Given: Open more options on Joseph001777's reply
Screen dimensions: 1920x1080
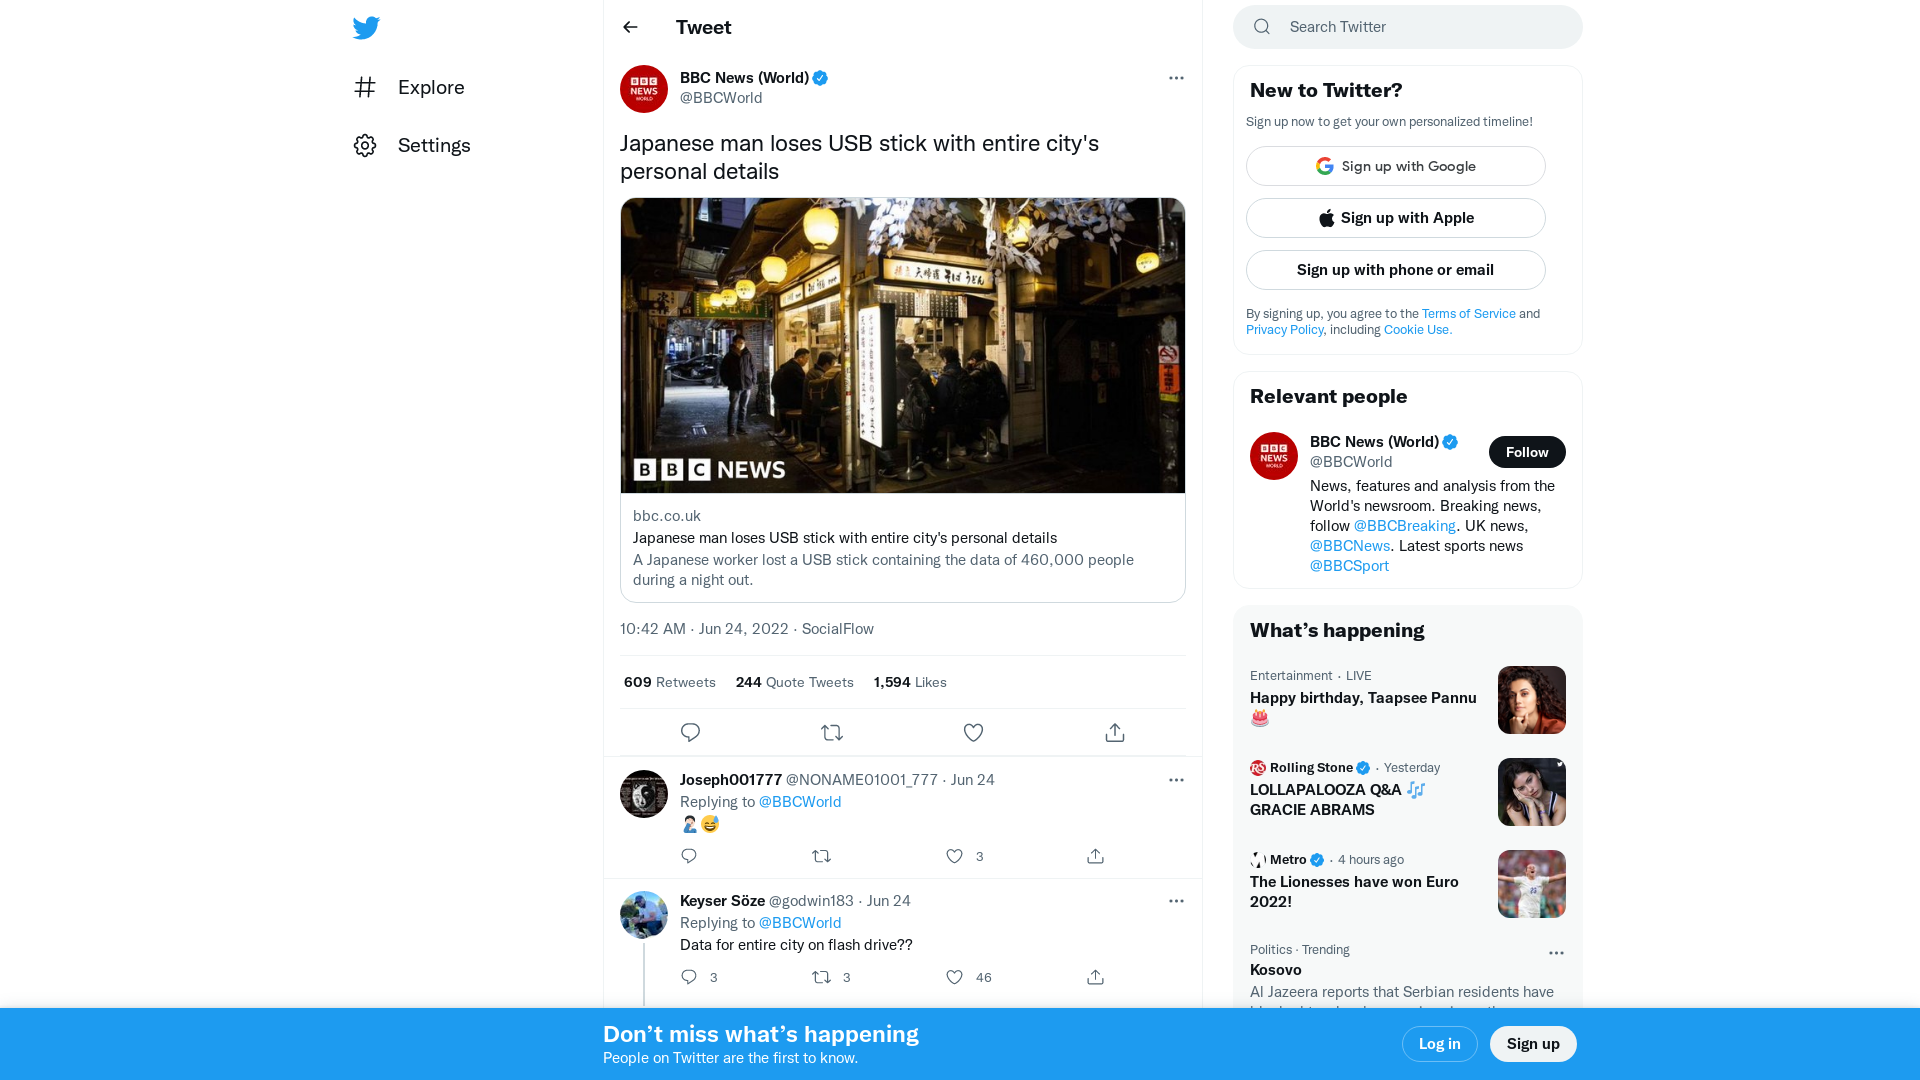Looking at the screenshot, I should coord(1176,780).
